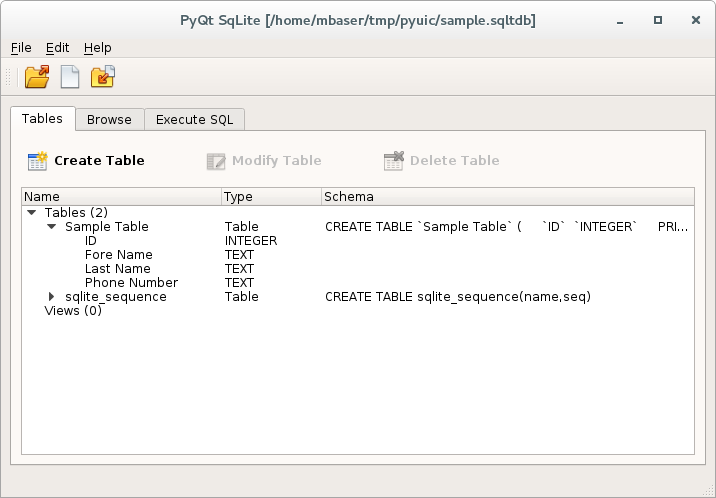Maximize the PyQt SqLite window
This screenshot has width=716, height=498.
(658, 20)
